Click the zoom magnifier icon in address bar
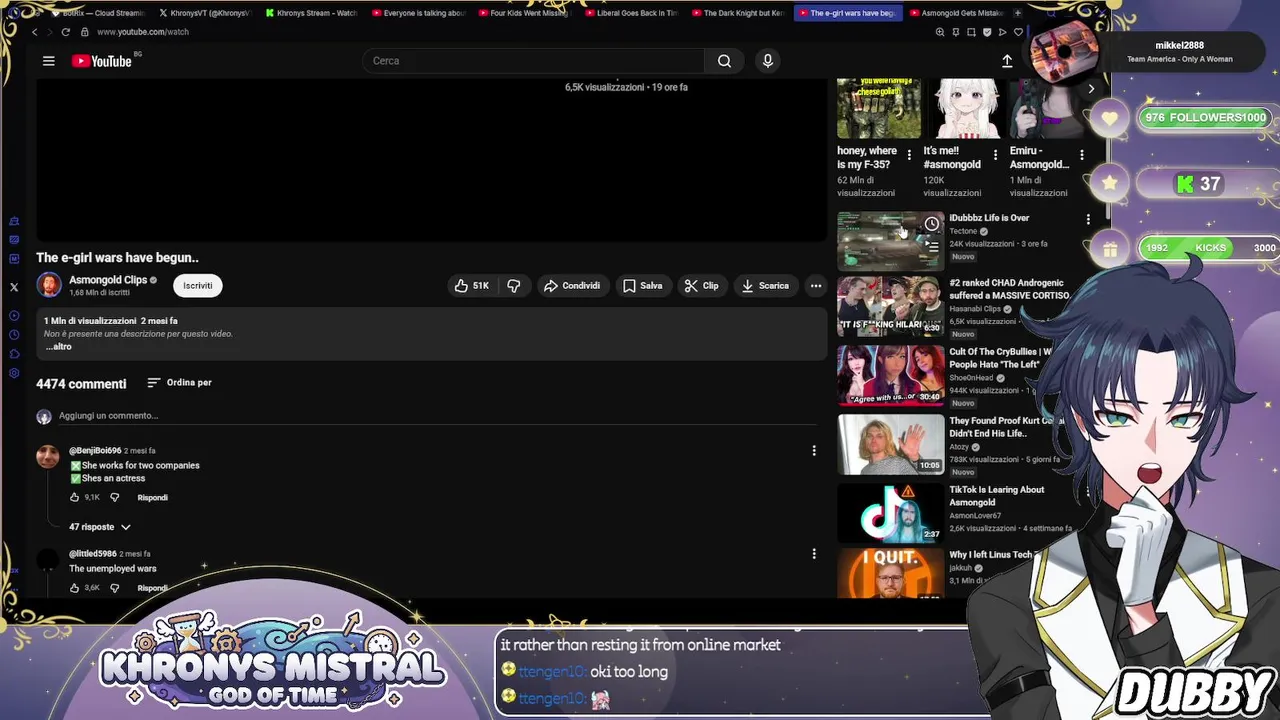The image size is (1280, 720). [940, 32]
